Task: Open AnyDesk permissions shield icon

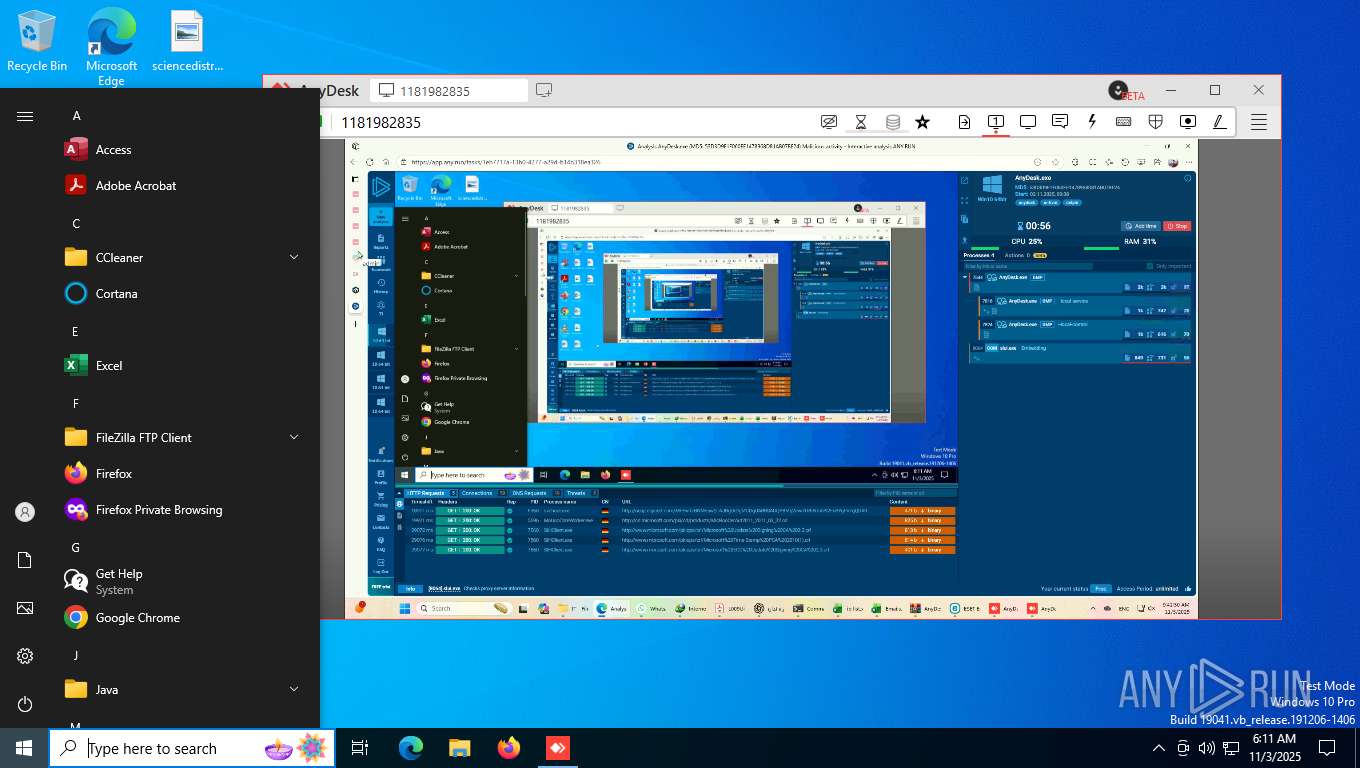Action: [x=1155, y=122]
